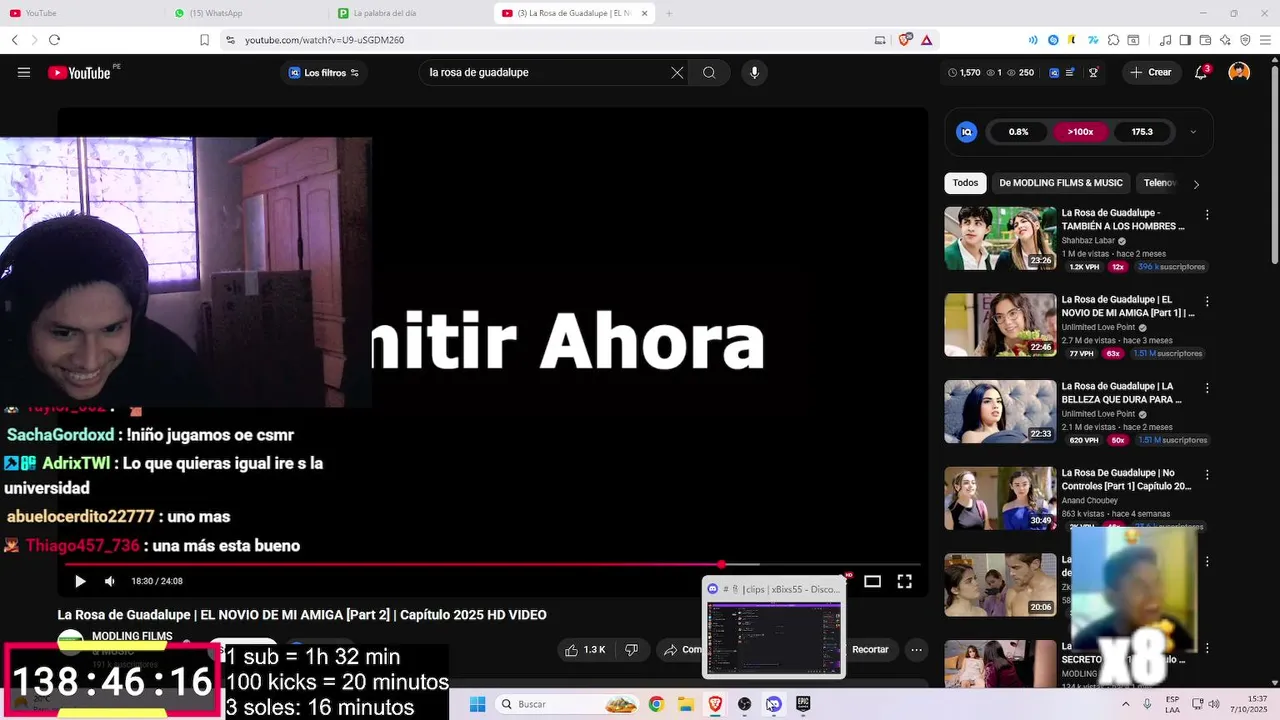Options menu for No Controles video

coord(1207,475)
